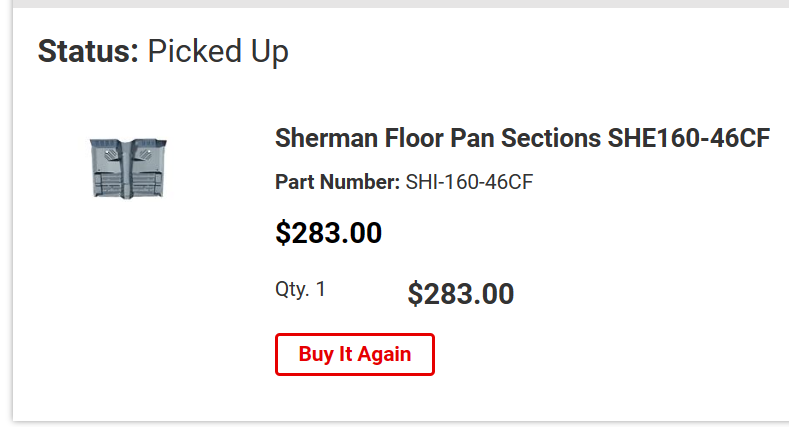This screenshot has height=427, width=789.
Task: Click the Picked Up status text
Action: click(218, 52)
